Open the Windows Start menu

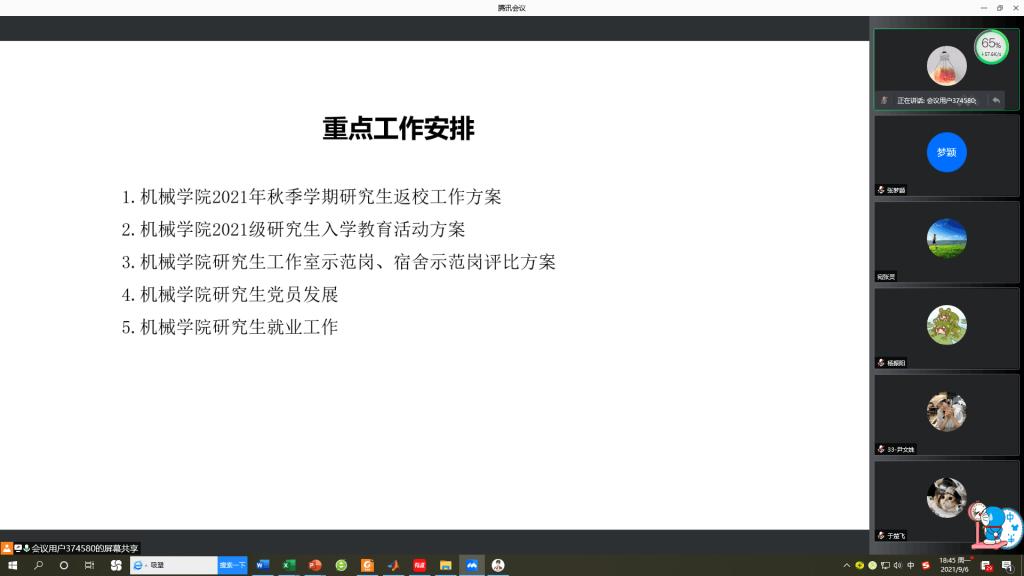point(13,566)
